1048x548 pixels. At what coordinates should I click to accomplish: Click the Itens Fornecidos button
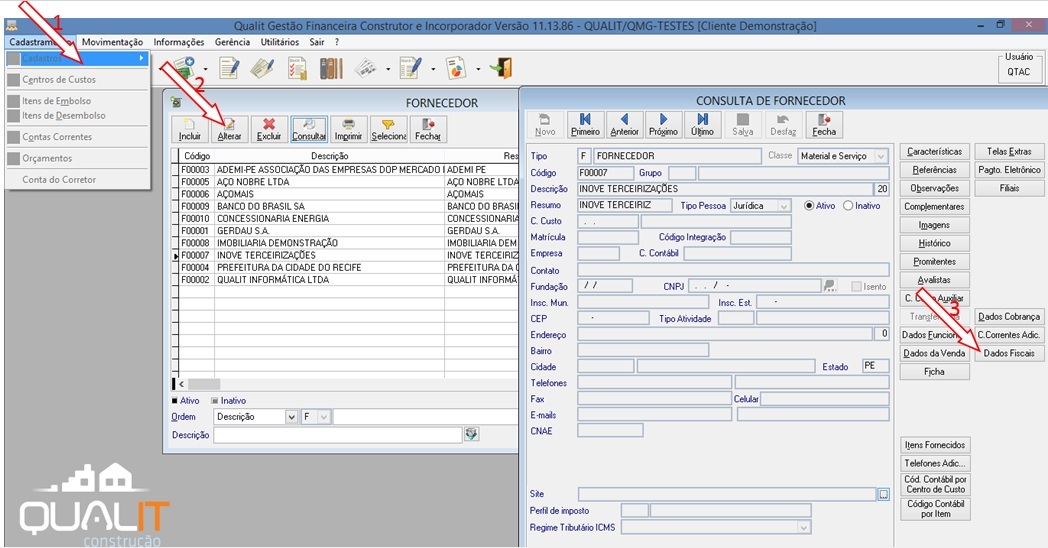pos(934,445)
